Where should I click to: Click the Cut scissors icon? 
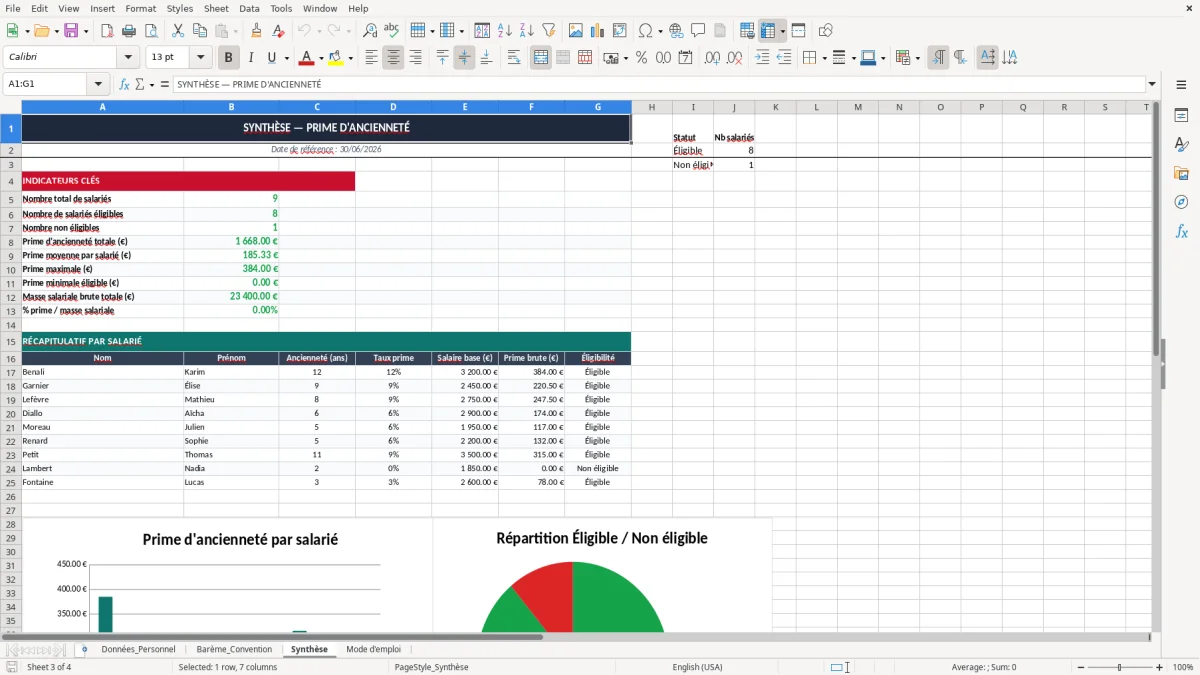click(178, 31)
